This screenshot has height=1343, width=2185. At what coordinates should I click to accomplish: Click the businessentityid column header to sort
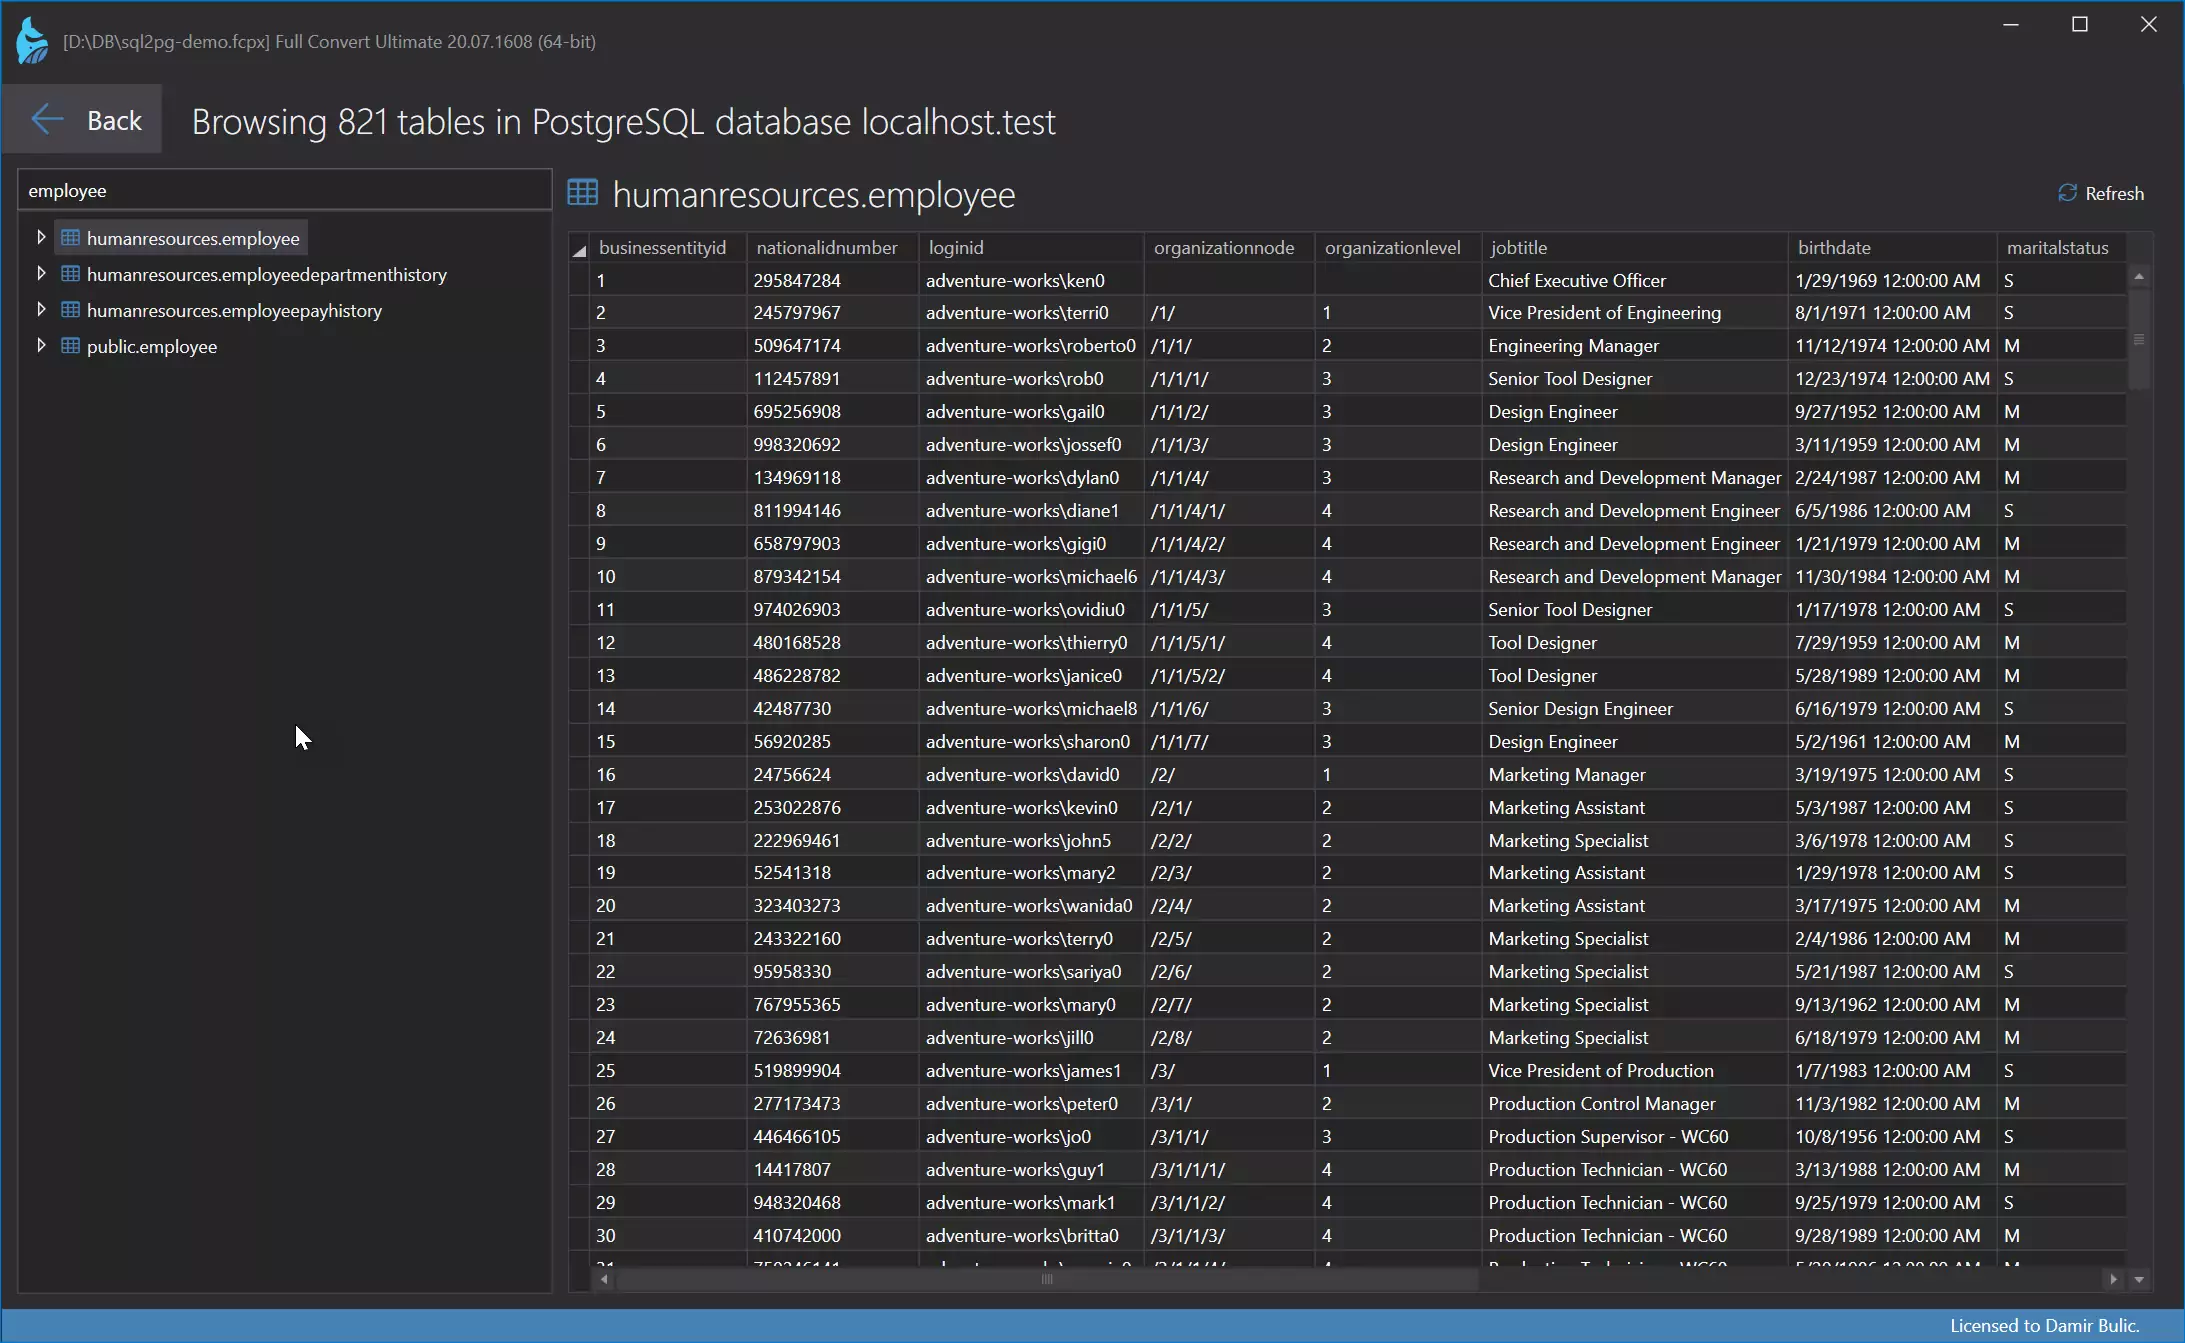coord(662,246)
